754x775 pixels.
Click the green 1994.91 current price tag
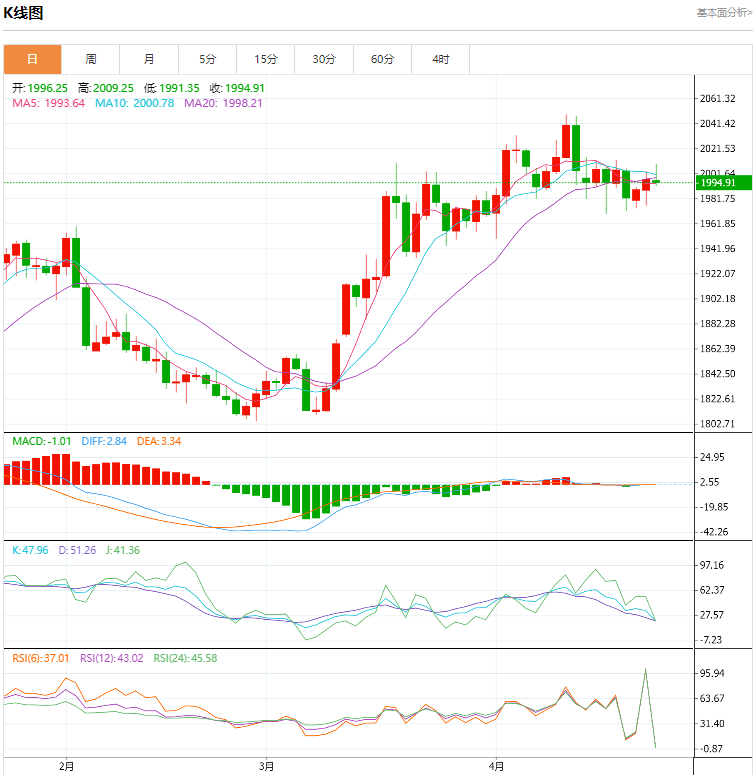[724, 182]
